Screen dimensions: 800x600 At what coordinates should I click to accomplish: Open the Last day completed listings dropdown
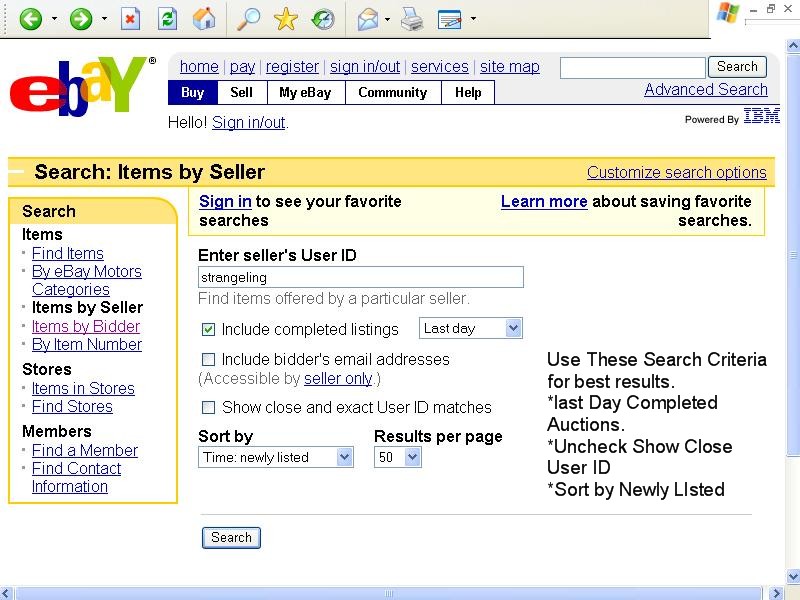click(470, 328)
